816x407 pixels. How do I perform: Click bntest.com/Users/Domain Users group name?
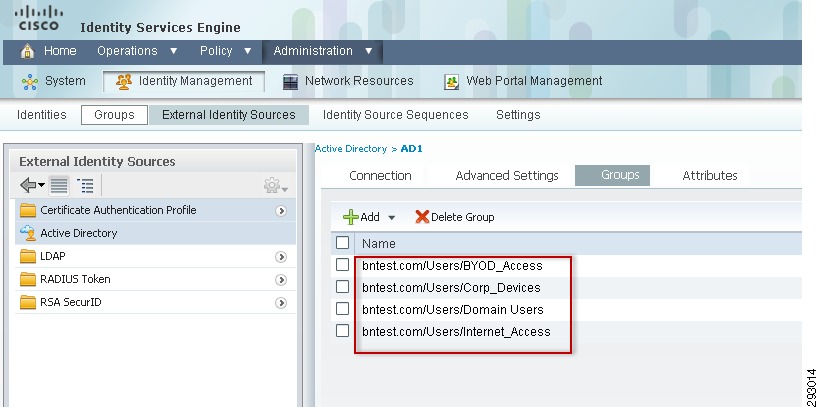click(453, 310)
